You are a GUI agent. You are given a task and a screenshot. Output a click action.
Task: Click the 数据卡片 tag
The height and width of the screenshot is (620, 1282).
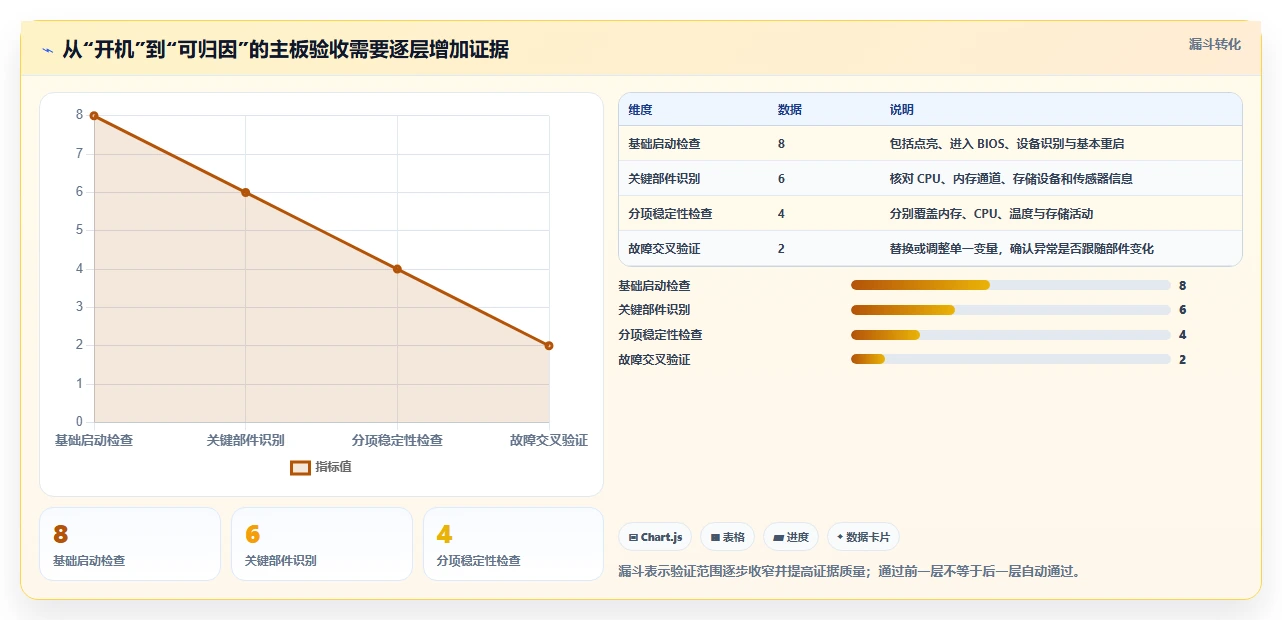tap(863, 537)
